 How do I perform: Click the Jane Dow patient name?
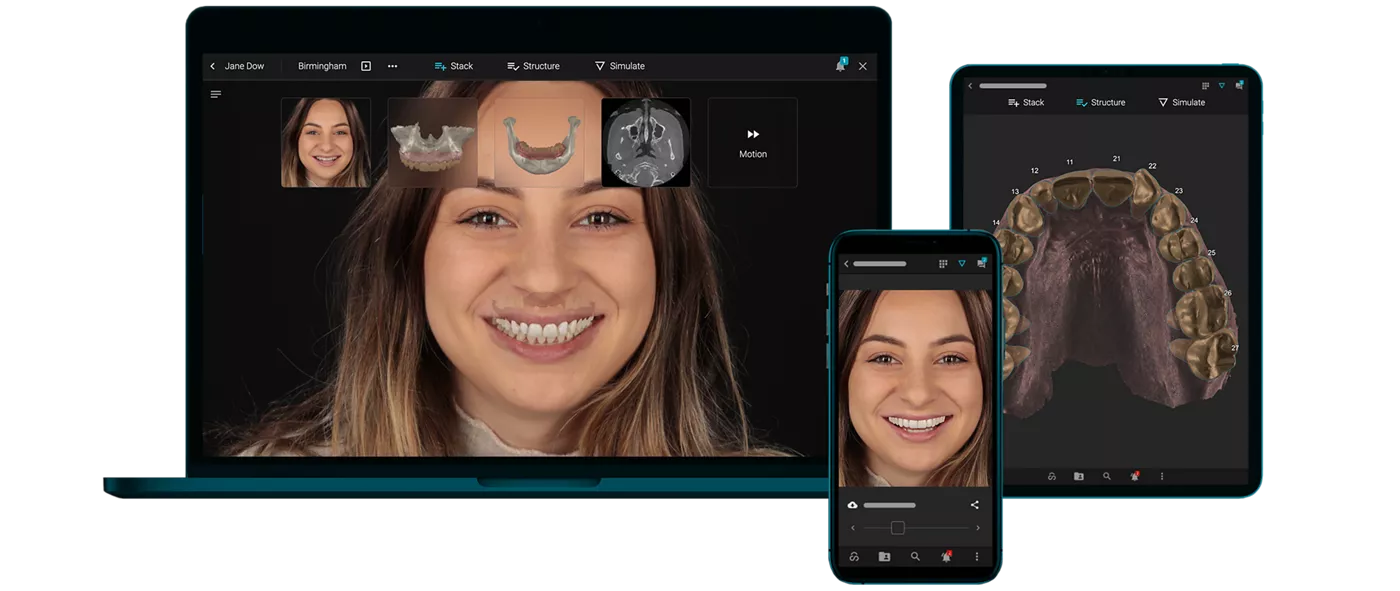(x=244, y=66)
